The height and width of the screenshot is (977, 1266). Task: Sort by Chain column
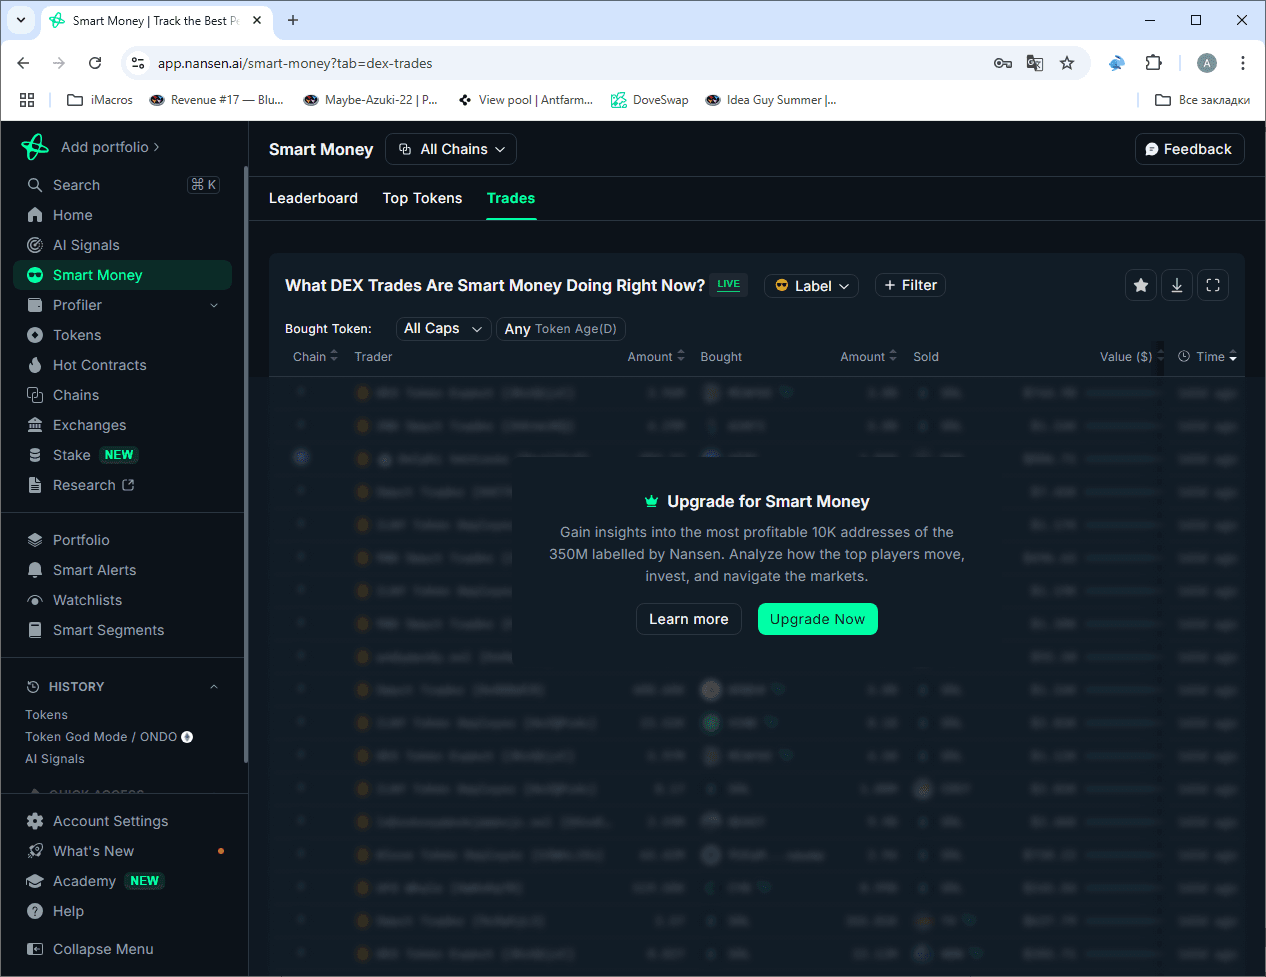click(x=315, y=357)
